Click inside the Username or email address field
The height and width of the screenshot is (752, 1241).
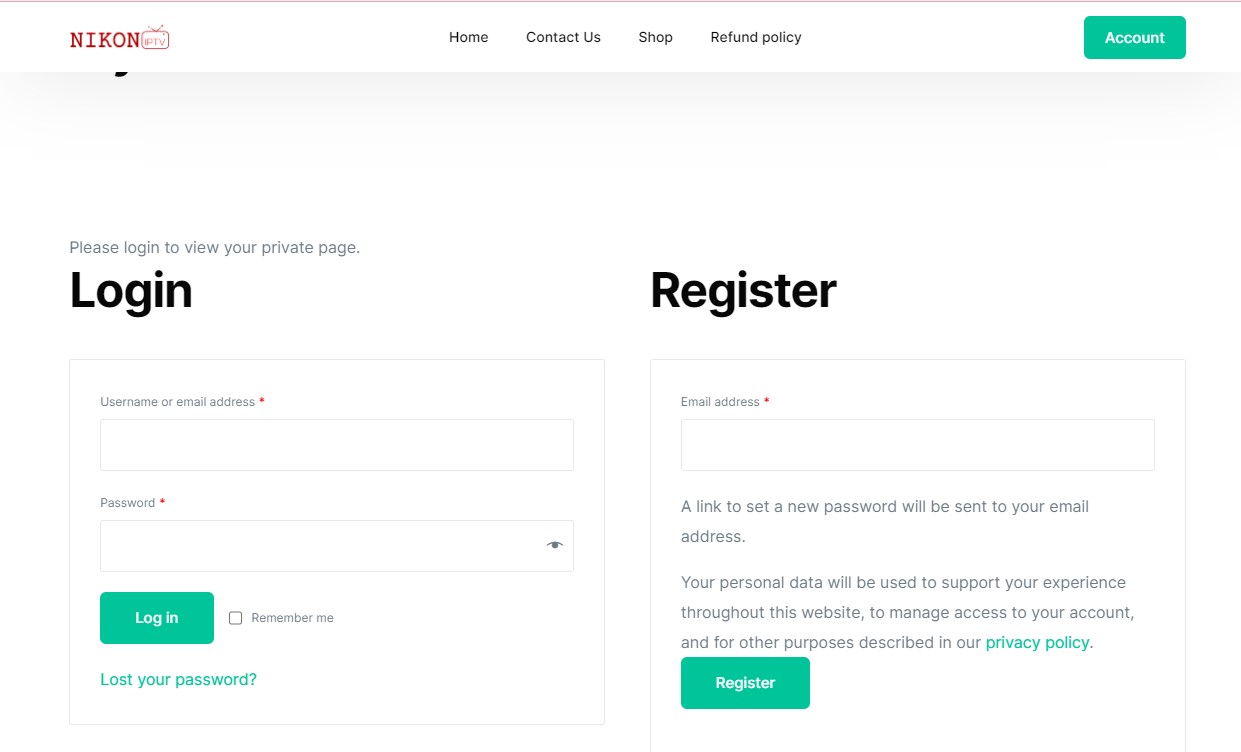[x=336, y=444]
